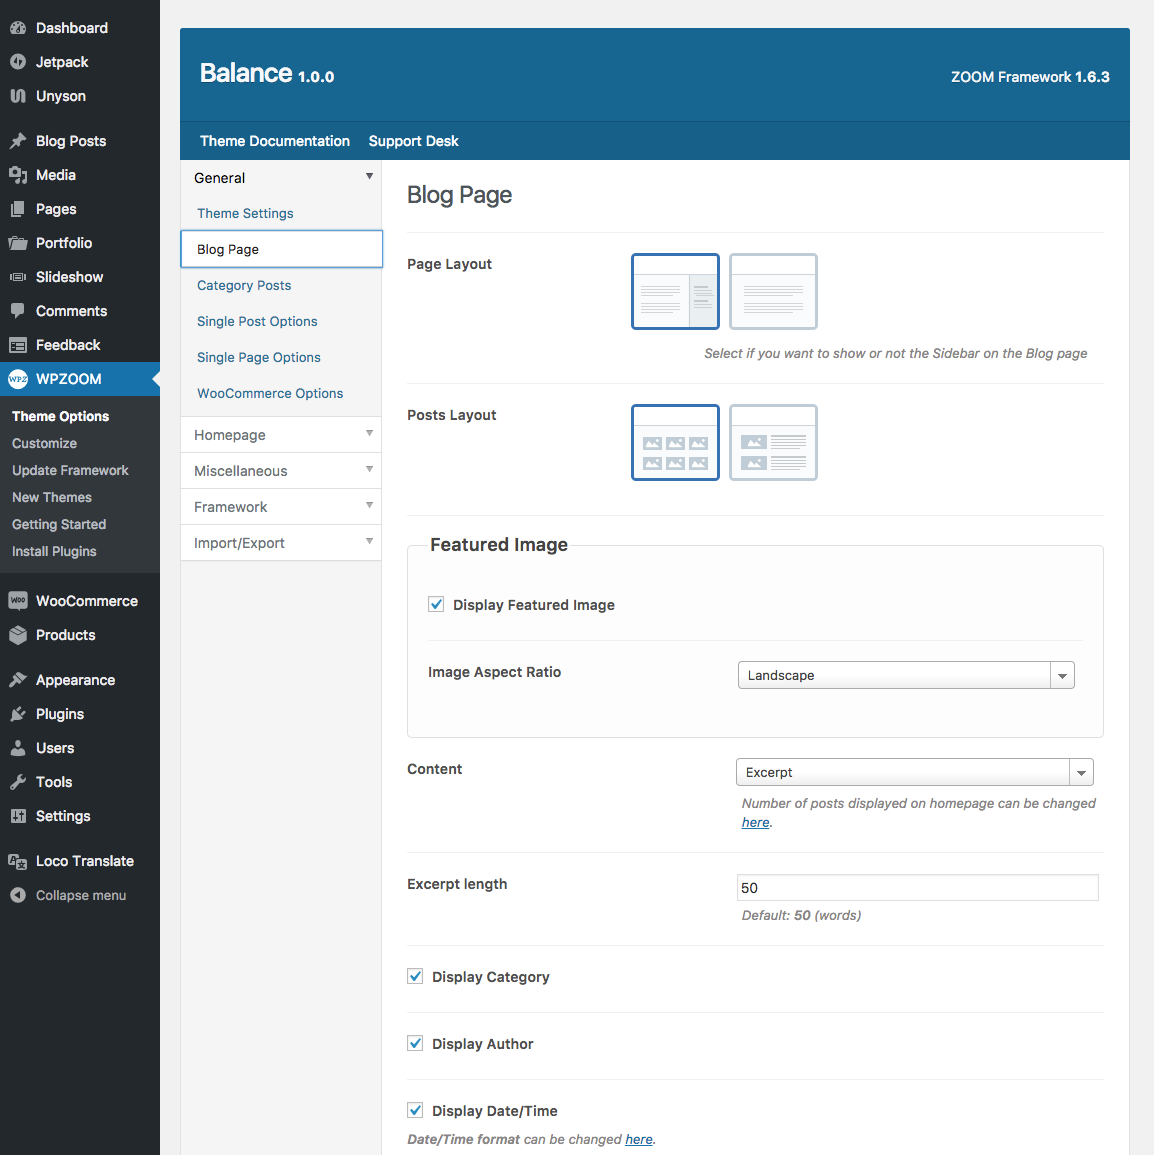Select list posts layout

773,443
